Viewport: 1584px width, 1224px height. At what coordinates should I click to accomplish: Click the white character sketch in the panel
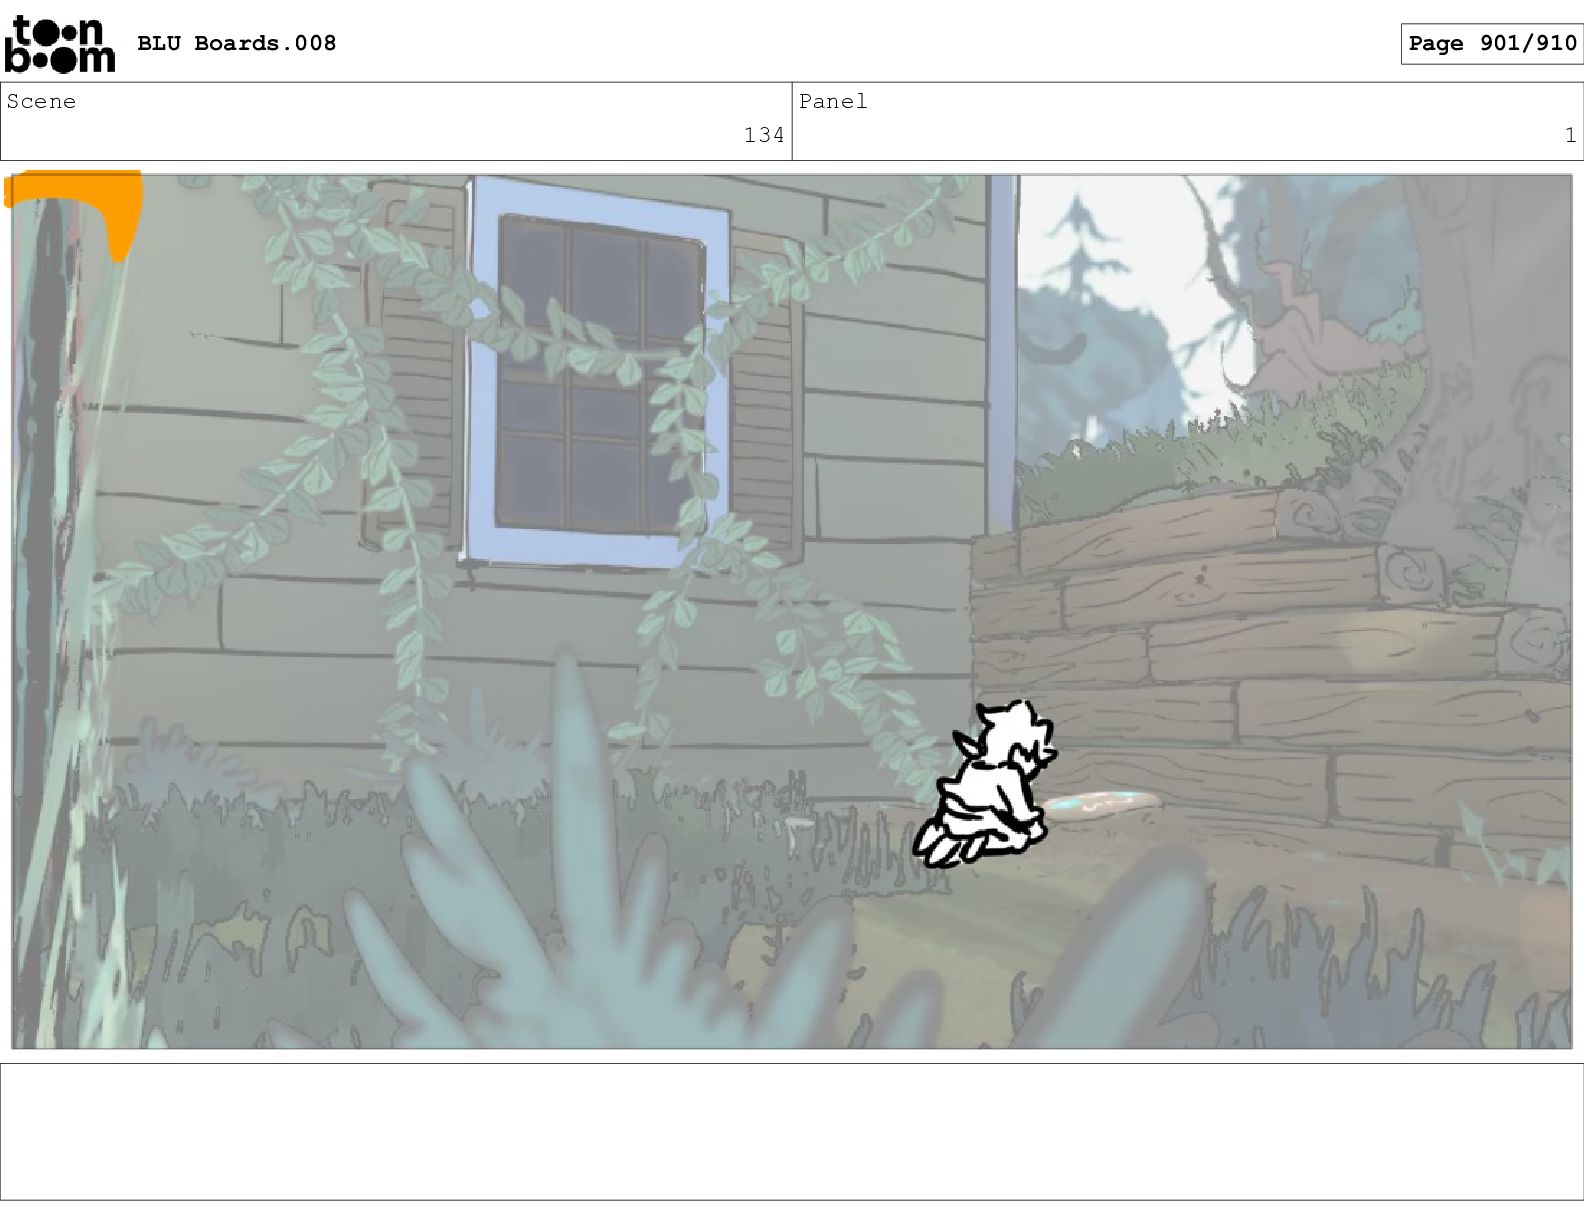pos(985,783)
